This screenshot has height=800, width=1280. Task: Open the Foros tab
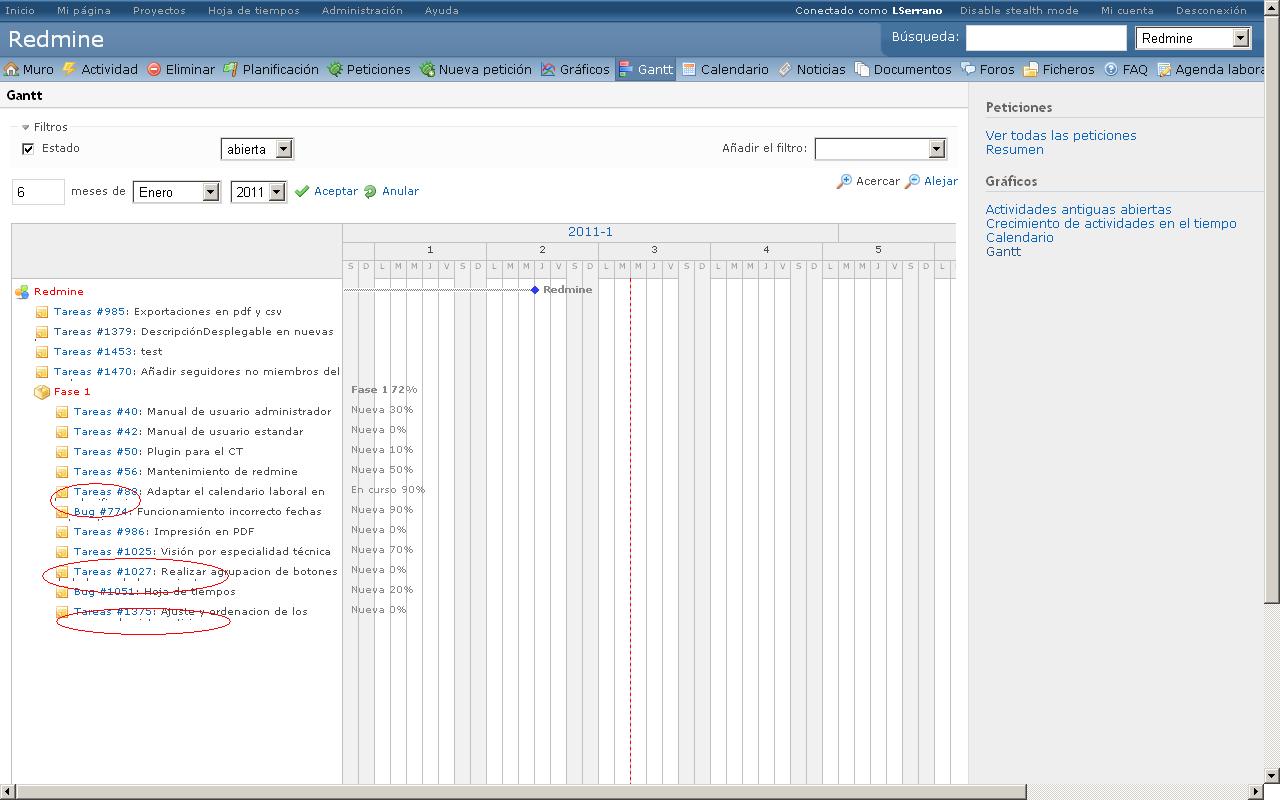(x=987, y=69)
